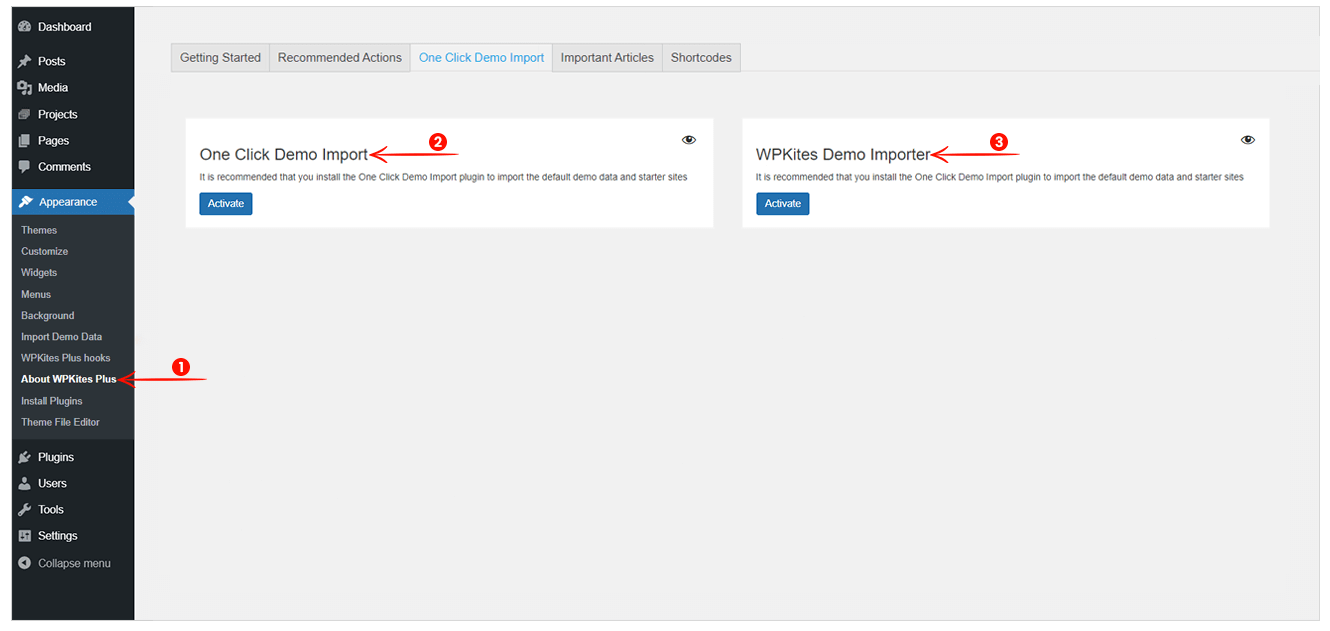
Task: Click description text under One Click Demo Import heading
Action: [443, 177]
